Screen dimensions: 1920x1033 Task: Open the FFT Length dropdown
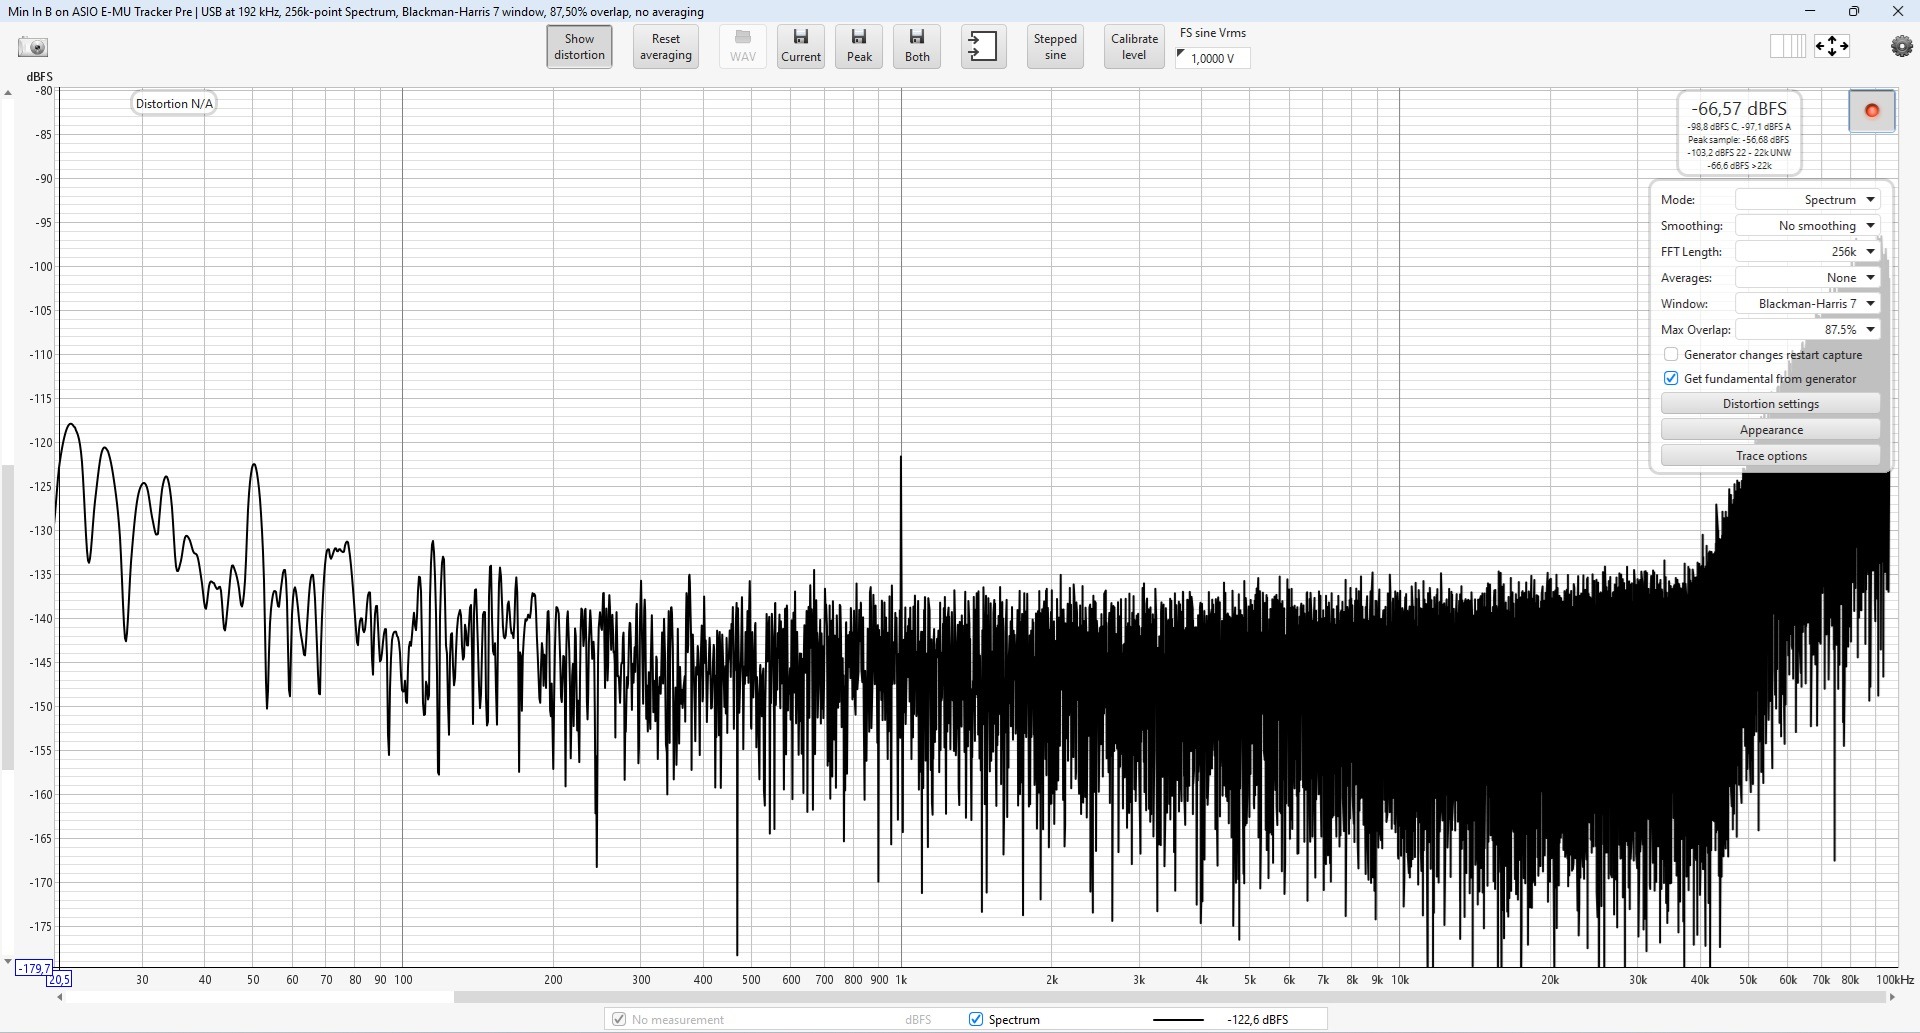coord(1808,252)
